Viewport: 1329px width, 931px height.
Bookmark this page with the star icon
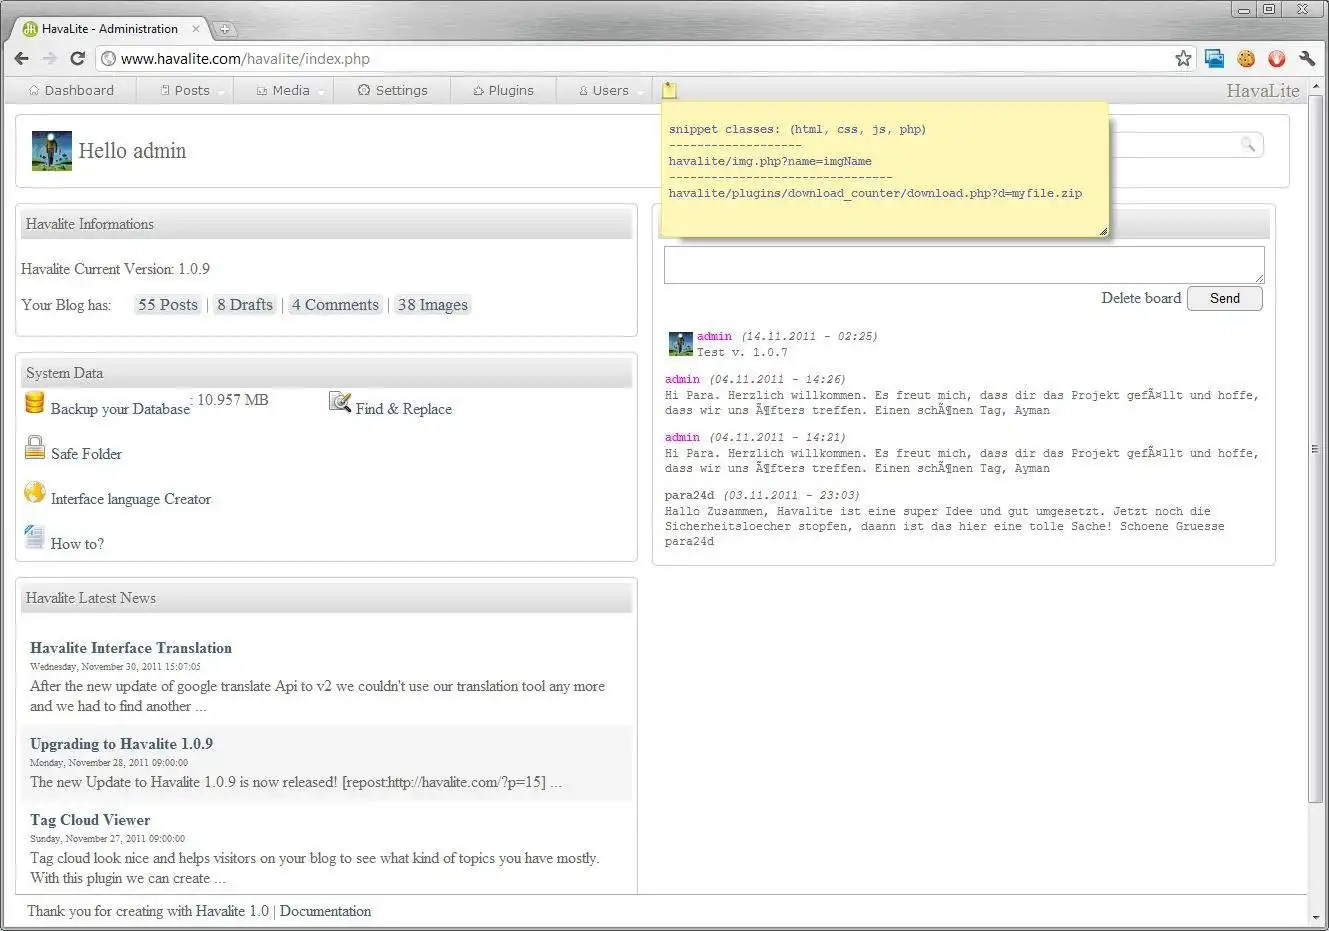1183,59
